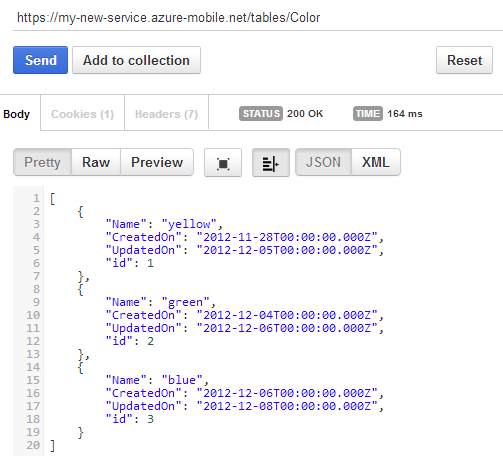503x467 pixels.
Task: Select the Preview view mode
Action: 157,162
